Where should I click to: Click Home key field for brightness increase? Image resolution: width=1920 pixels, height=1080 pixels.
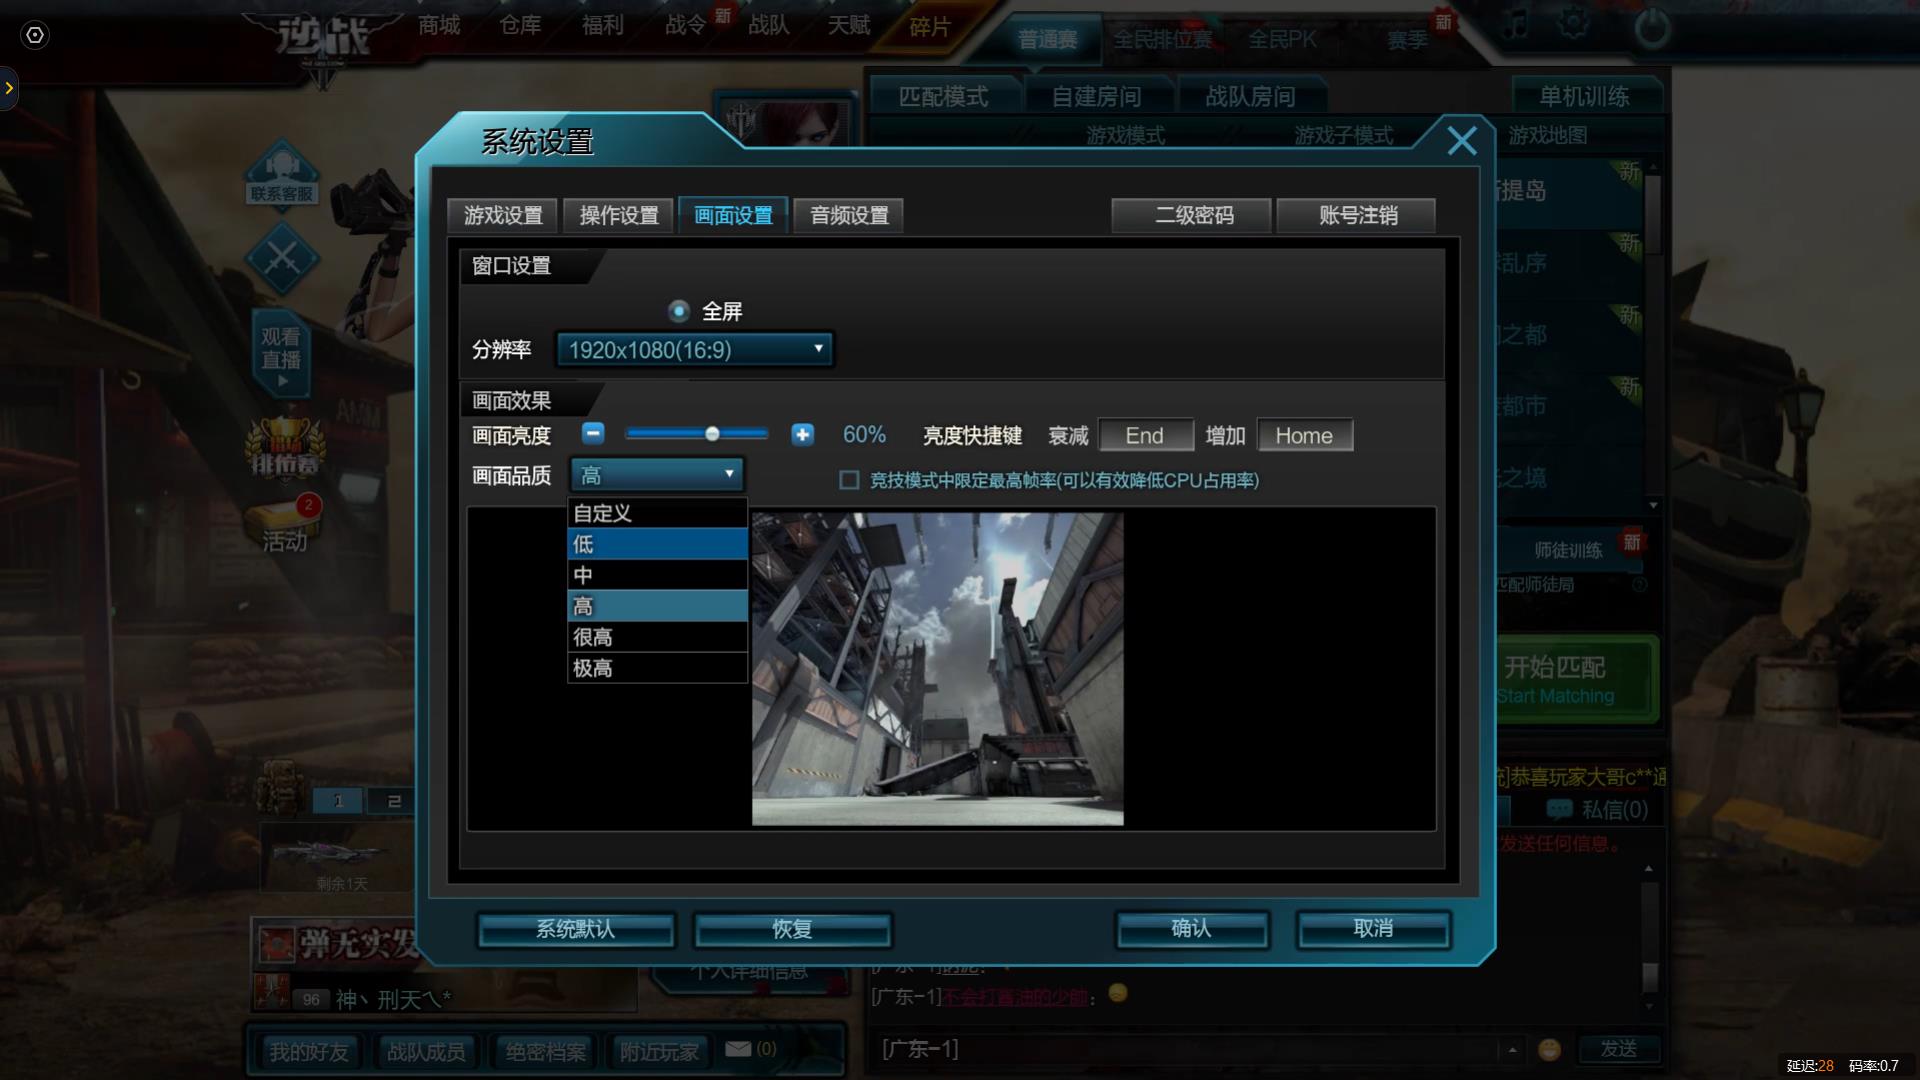click(1305, 435)
